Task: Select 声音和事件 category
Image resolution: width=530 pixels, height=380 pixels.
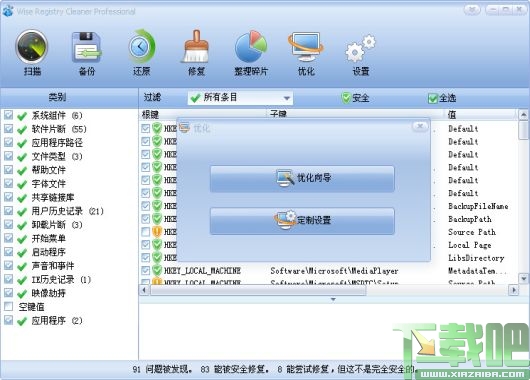Action: (53, 266)
